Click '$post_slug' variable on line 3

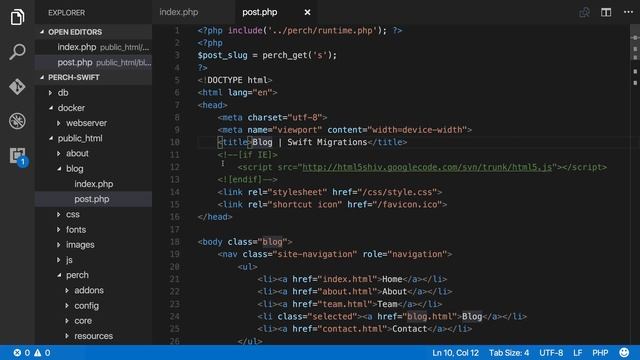pyautogui.click(x=222, y=55)
